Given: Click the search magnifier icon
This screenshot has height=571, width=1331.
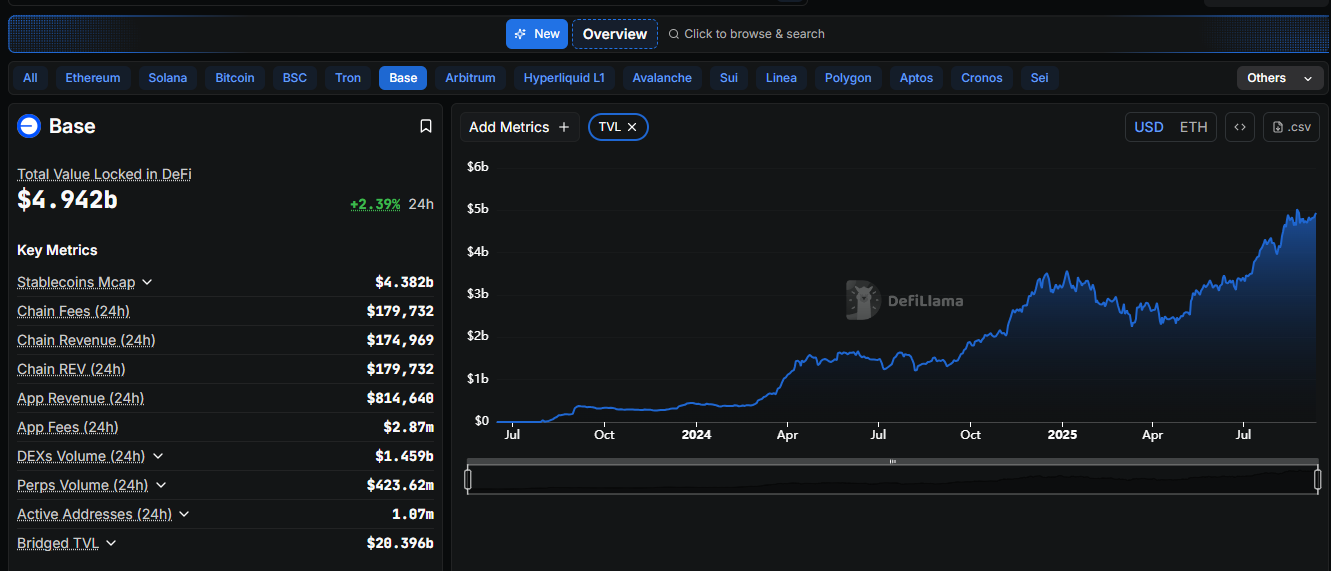Looking at the screenshot, I should click(674, 34).
